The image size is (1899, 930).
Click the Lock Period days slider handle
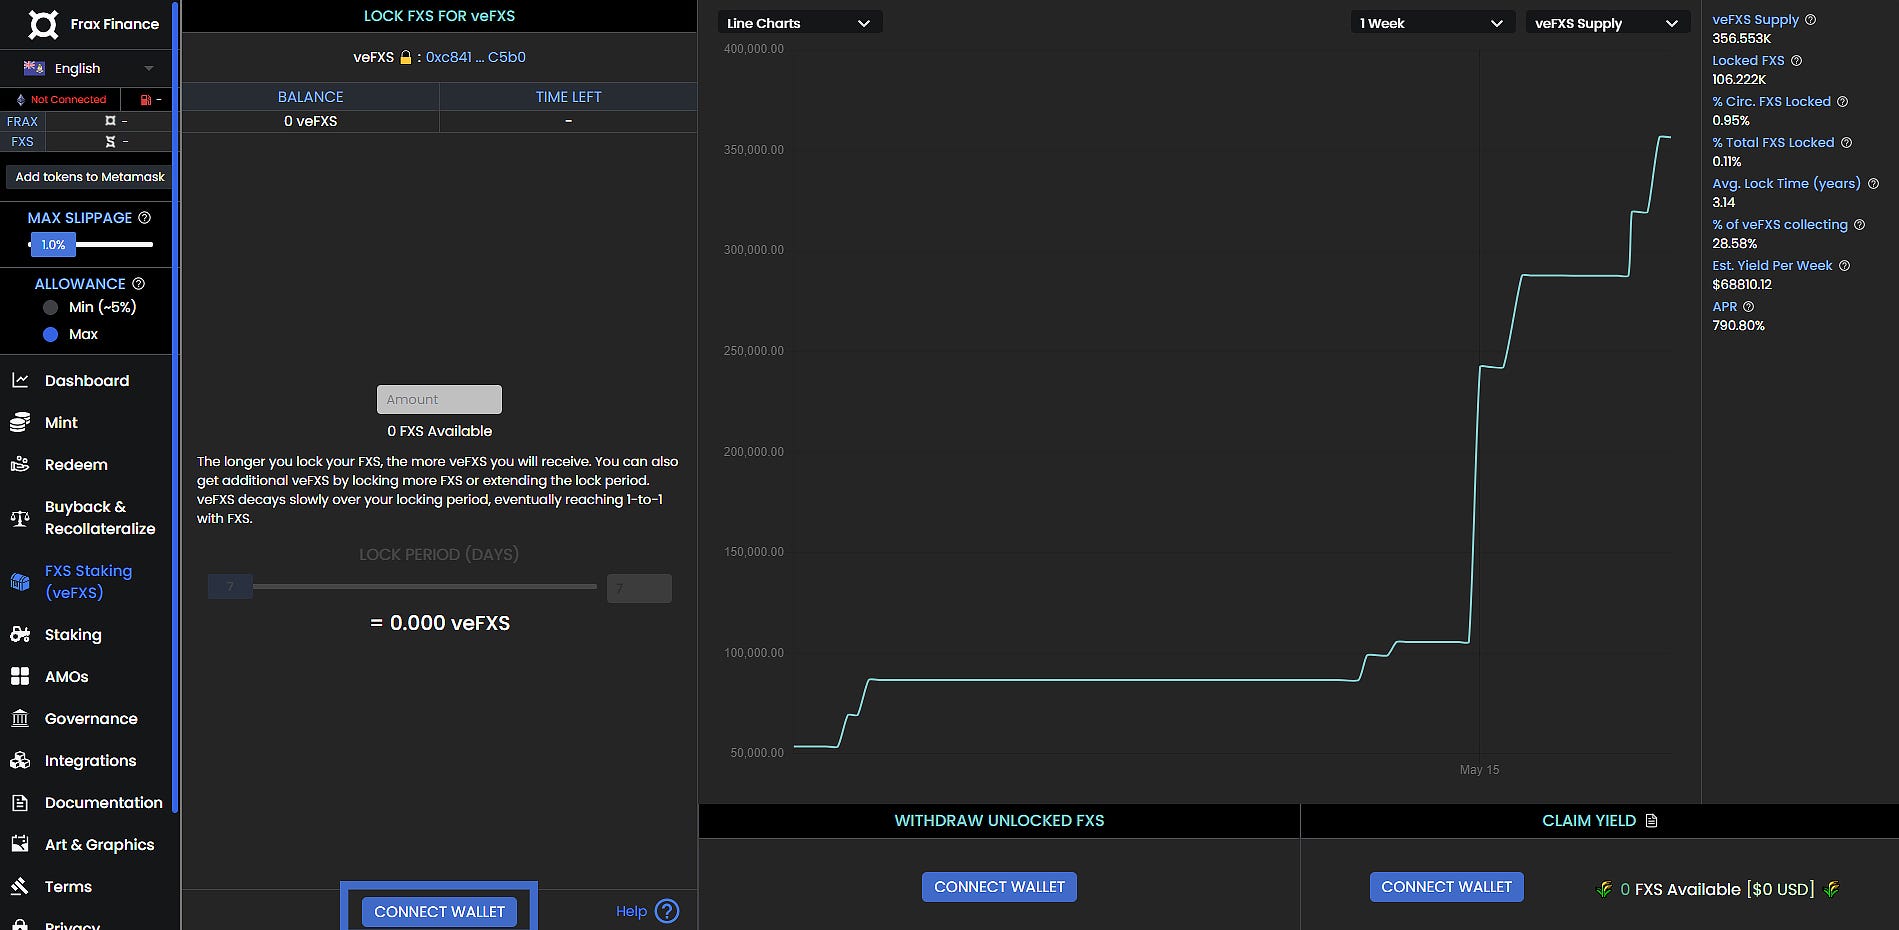230,587
